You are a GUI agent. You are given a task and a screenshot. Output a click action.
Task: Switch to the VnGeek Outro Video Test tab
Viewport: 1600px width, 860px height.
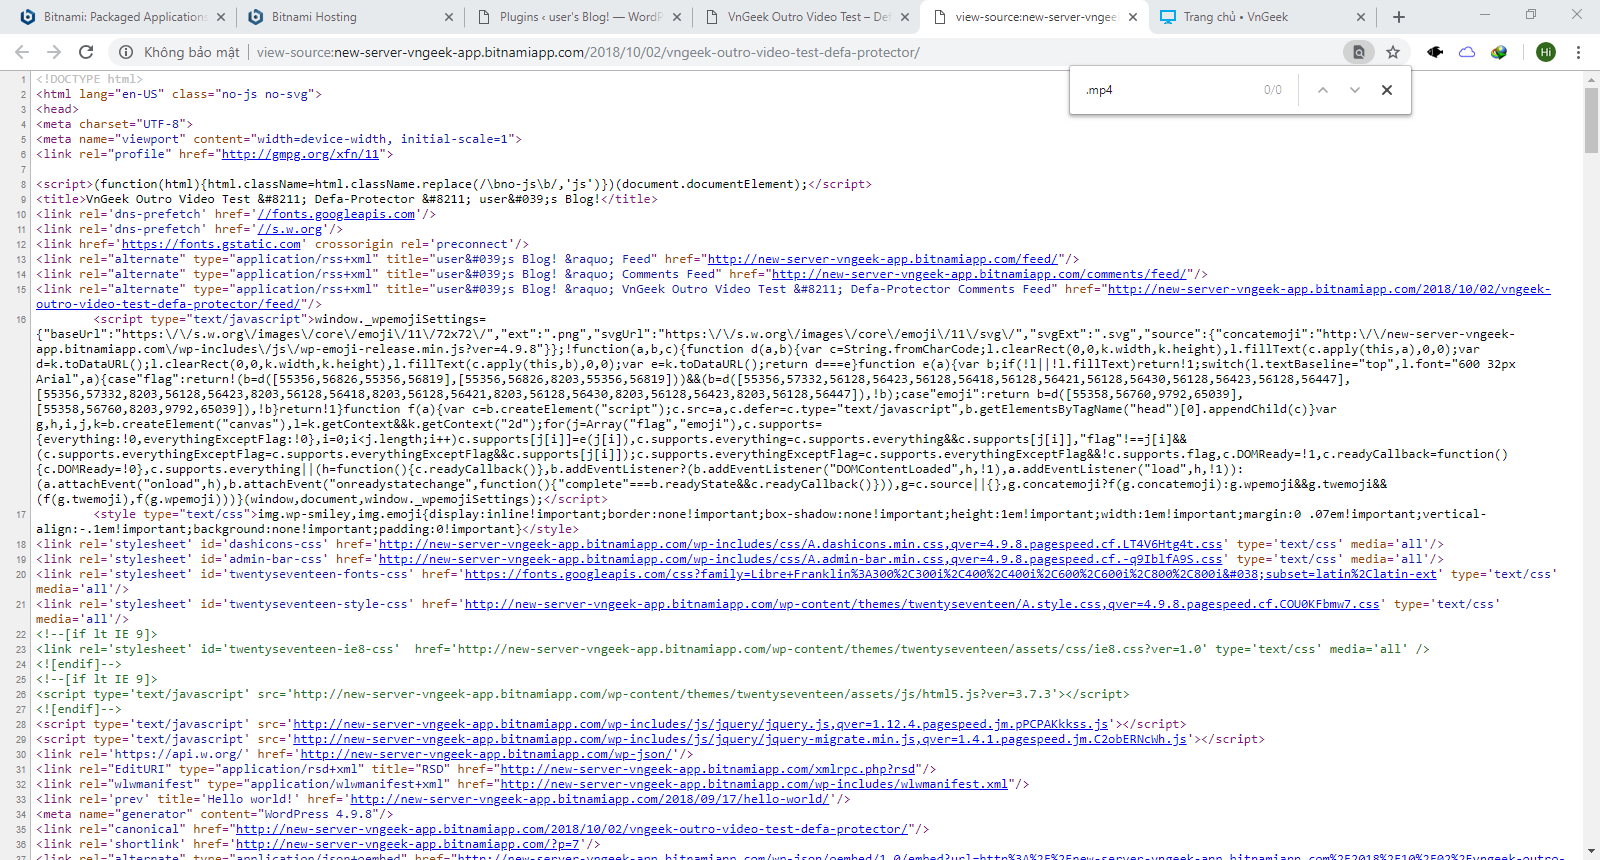[x=806, y=17]
